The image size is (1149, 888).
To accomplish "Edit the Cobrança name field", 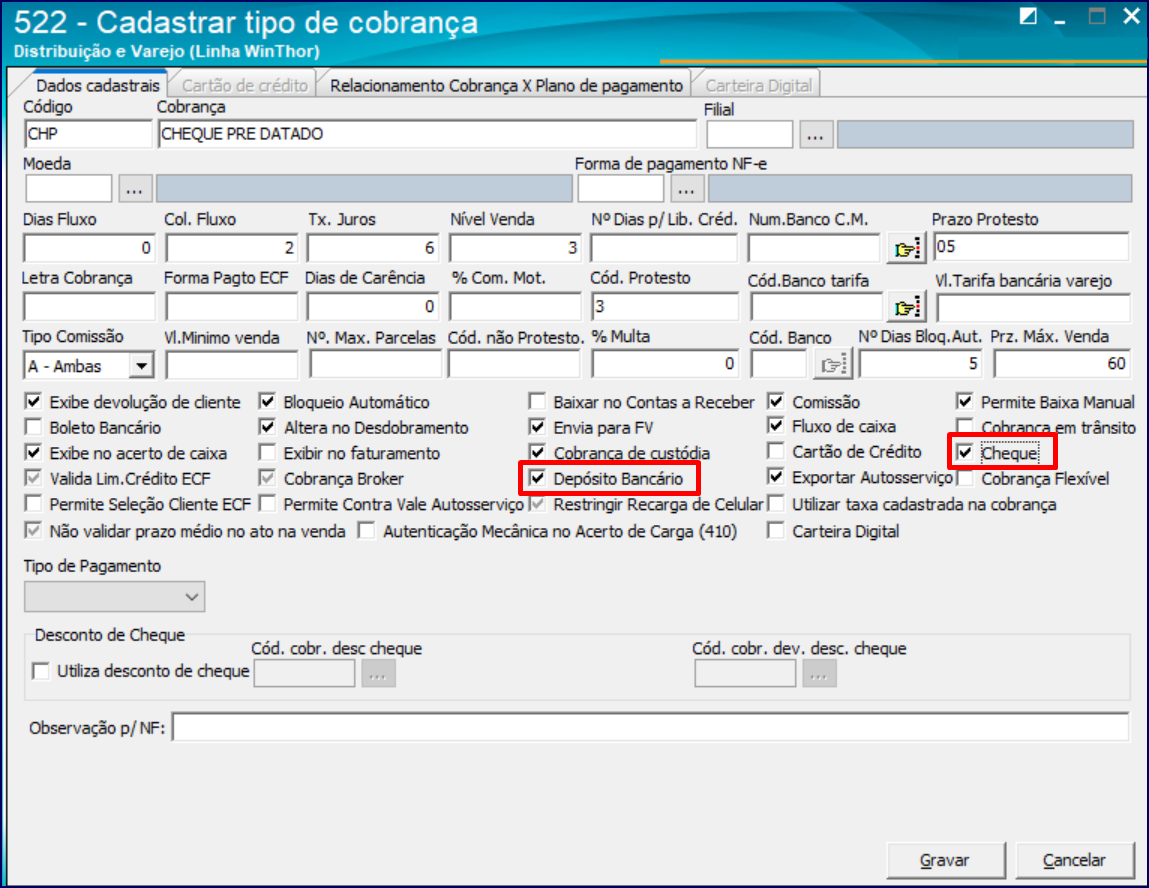I will coord(426,134).
